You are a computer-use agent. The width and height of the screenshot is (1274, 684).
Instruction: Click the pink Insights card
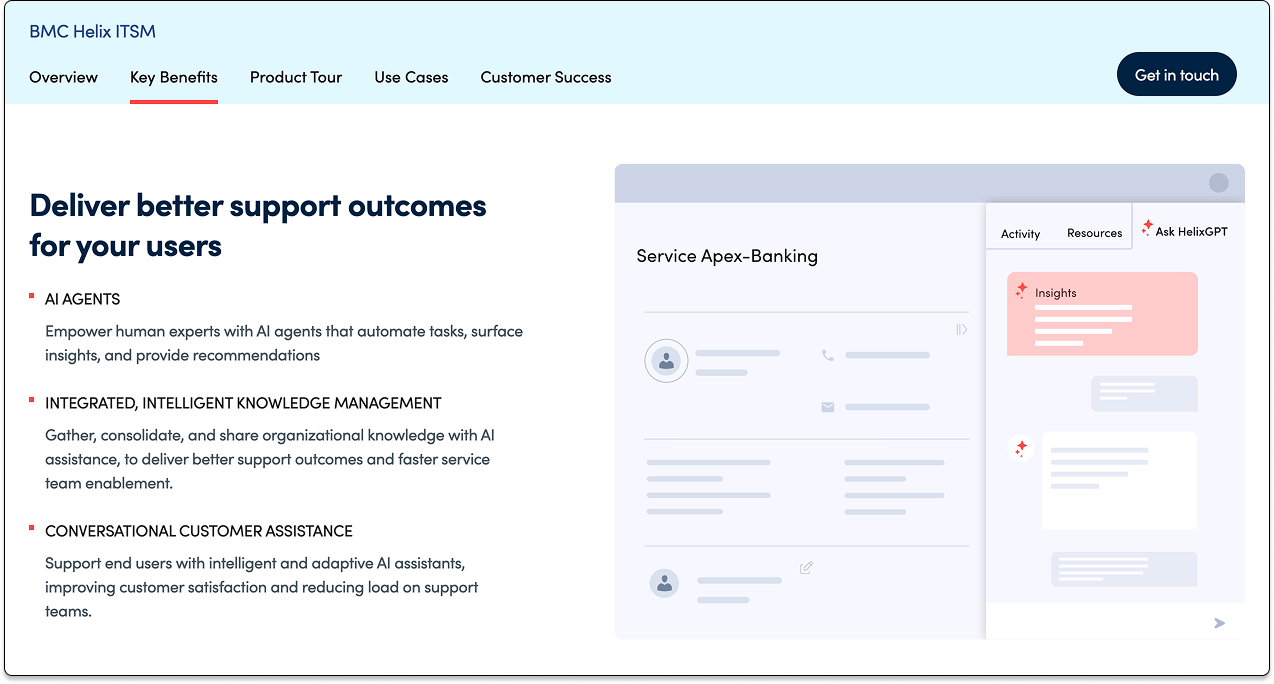pos(1102,314)
